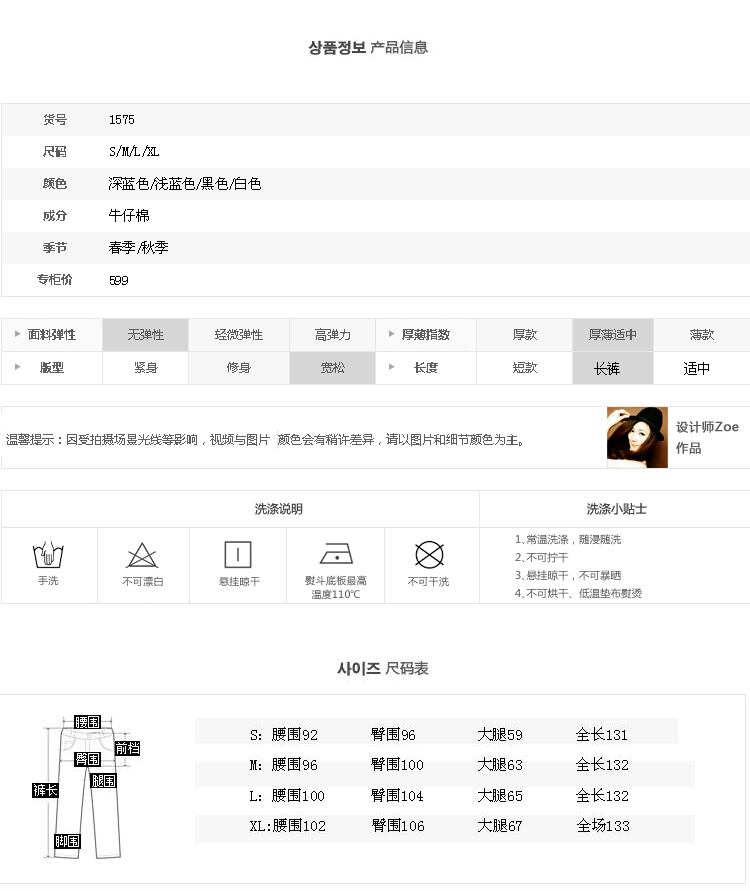The width and height of the screenshot is (750, 891).
Task: Click the 洗涤小贴士 column header
Action: point(616,509)
